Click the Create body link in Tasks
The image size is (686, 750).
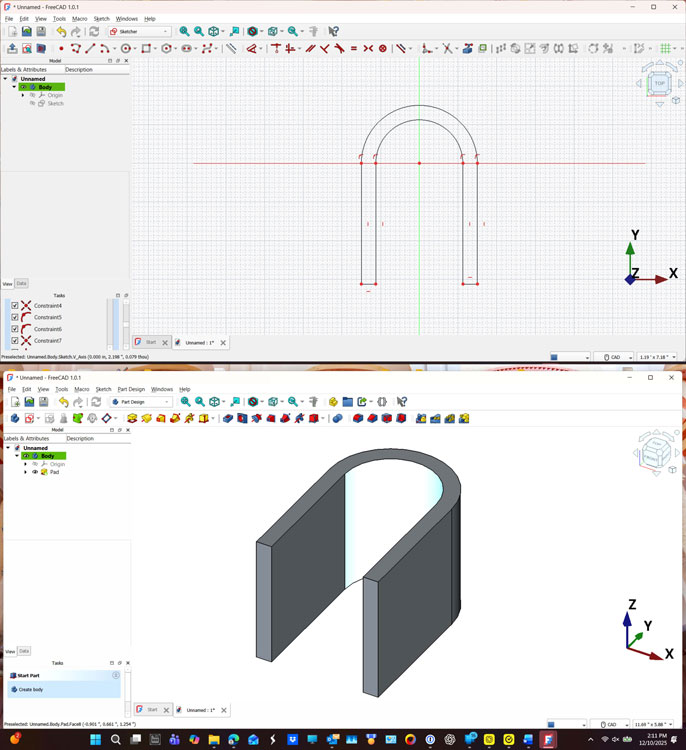[30, 690]
